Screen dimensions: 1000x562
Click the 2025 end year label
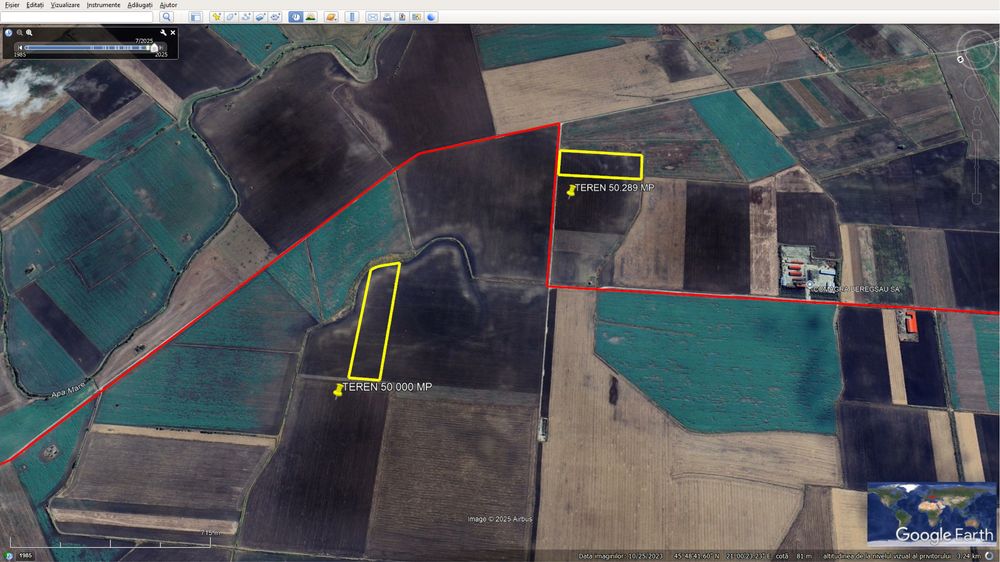click(161, 55)
